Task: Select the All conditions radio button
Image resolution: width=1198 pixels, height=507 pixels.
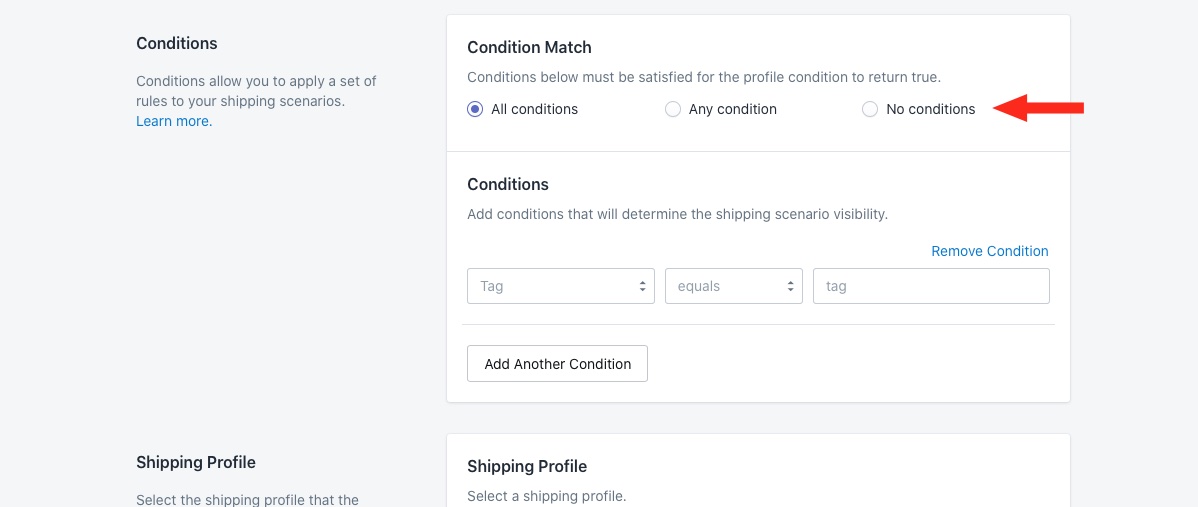Action: coord(475,109)
